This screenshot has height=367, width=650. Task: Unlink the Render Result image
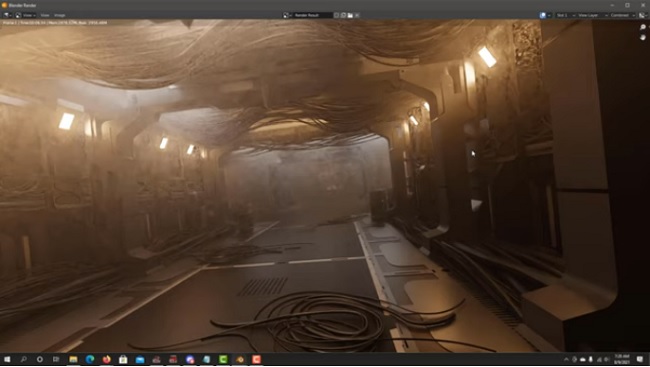click(357, 15)
